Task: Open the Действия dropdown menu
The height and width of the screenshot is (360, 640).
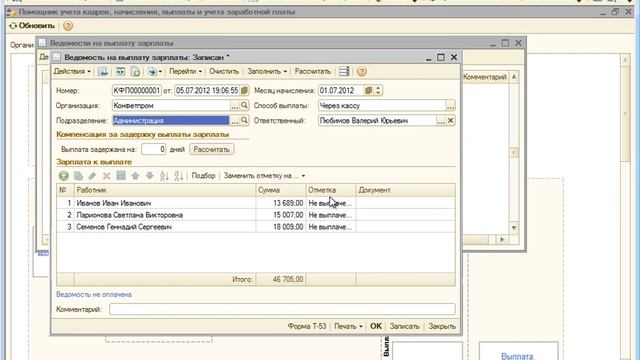Action: point(72,71)
